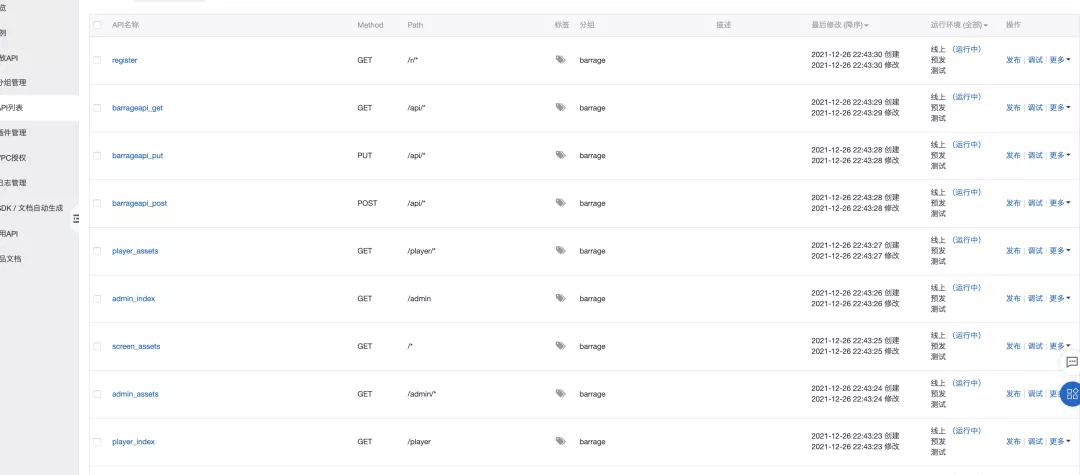Click the tag icon for admin_index
This screenshot has height=475, width=1080.
[x=560, y=298]
